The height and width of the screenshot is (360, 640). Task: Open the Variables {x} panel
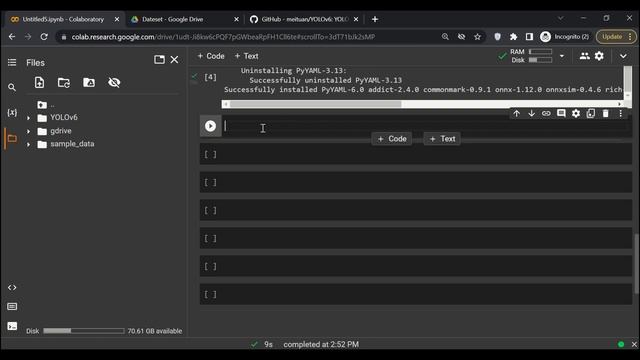pyautogui.click(x=12, y=112)
